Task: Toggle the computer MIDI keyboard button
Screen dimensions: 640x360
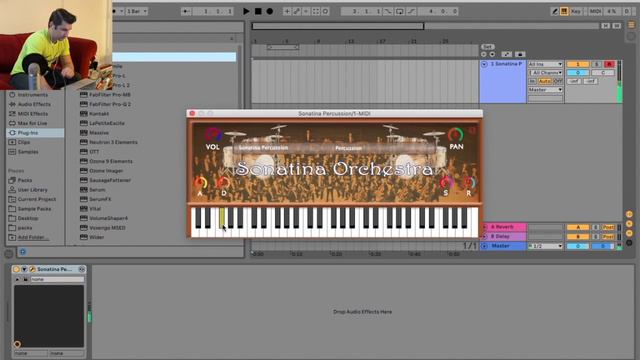Action: coord(564,11)
